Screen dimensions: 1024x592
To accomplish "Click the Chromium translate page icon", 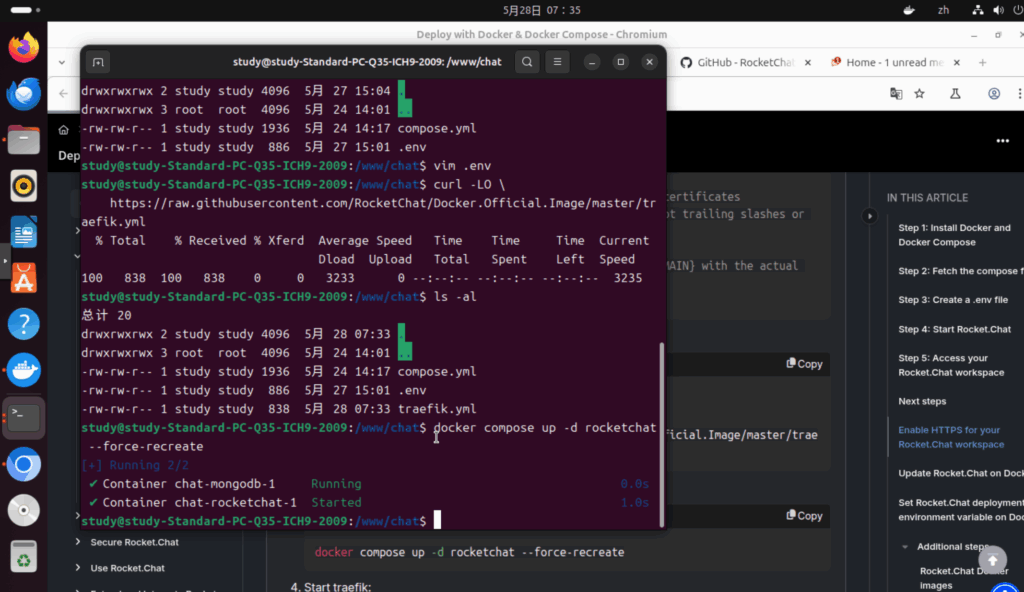I will pos(896,93).
